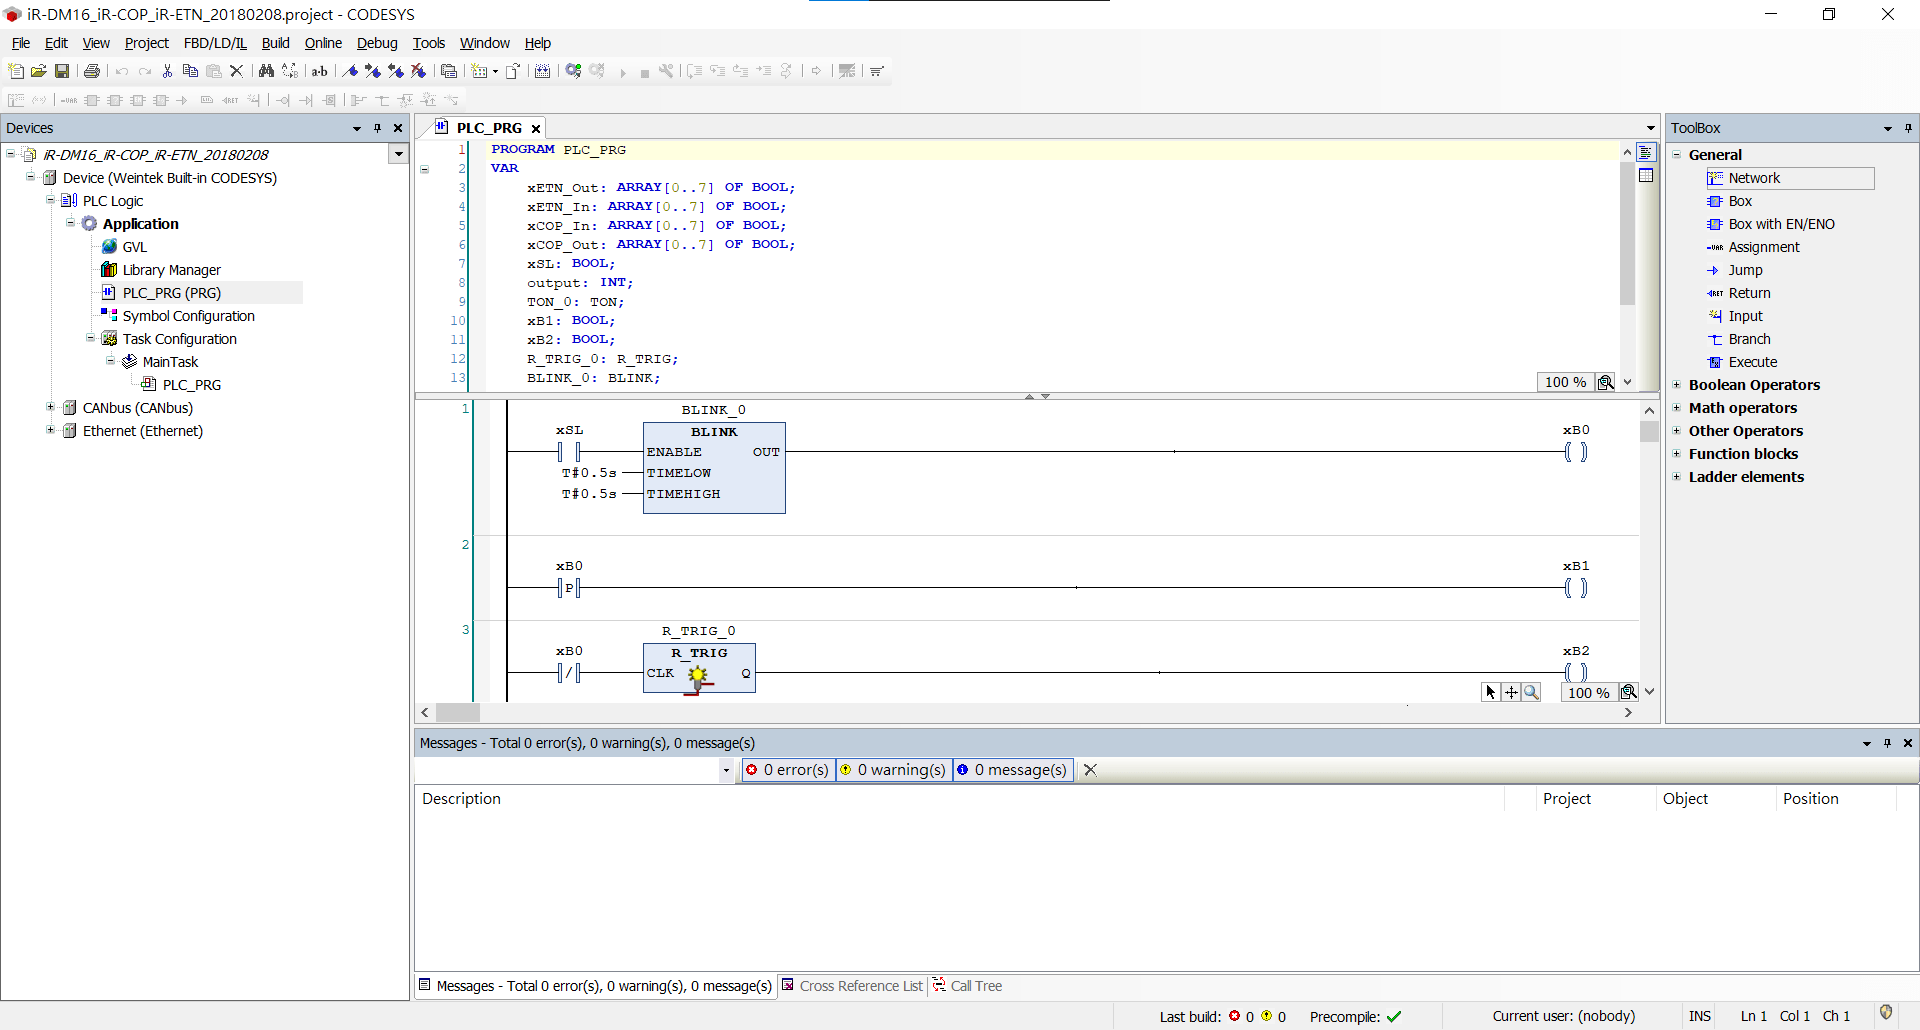Click the Save project toolbar icon

click(62, 71)
